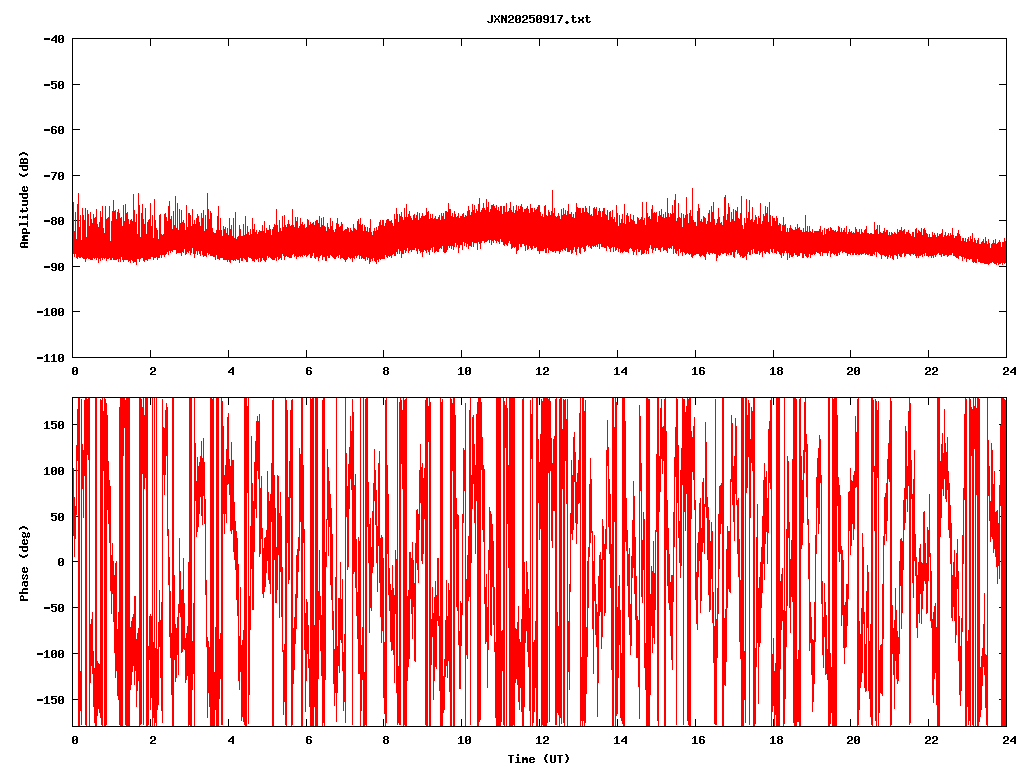The image size is (1024, 768).
Task: Click the -40 tick on amplitude axis
Action: click(53, 39)
